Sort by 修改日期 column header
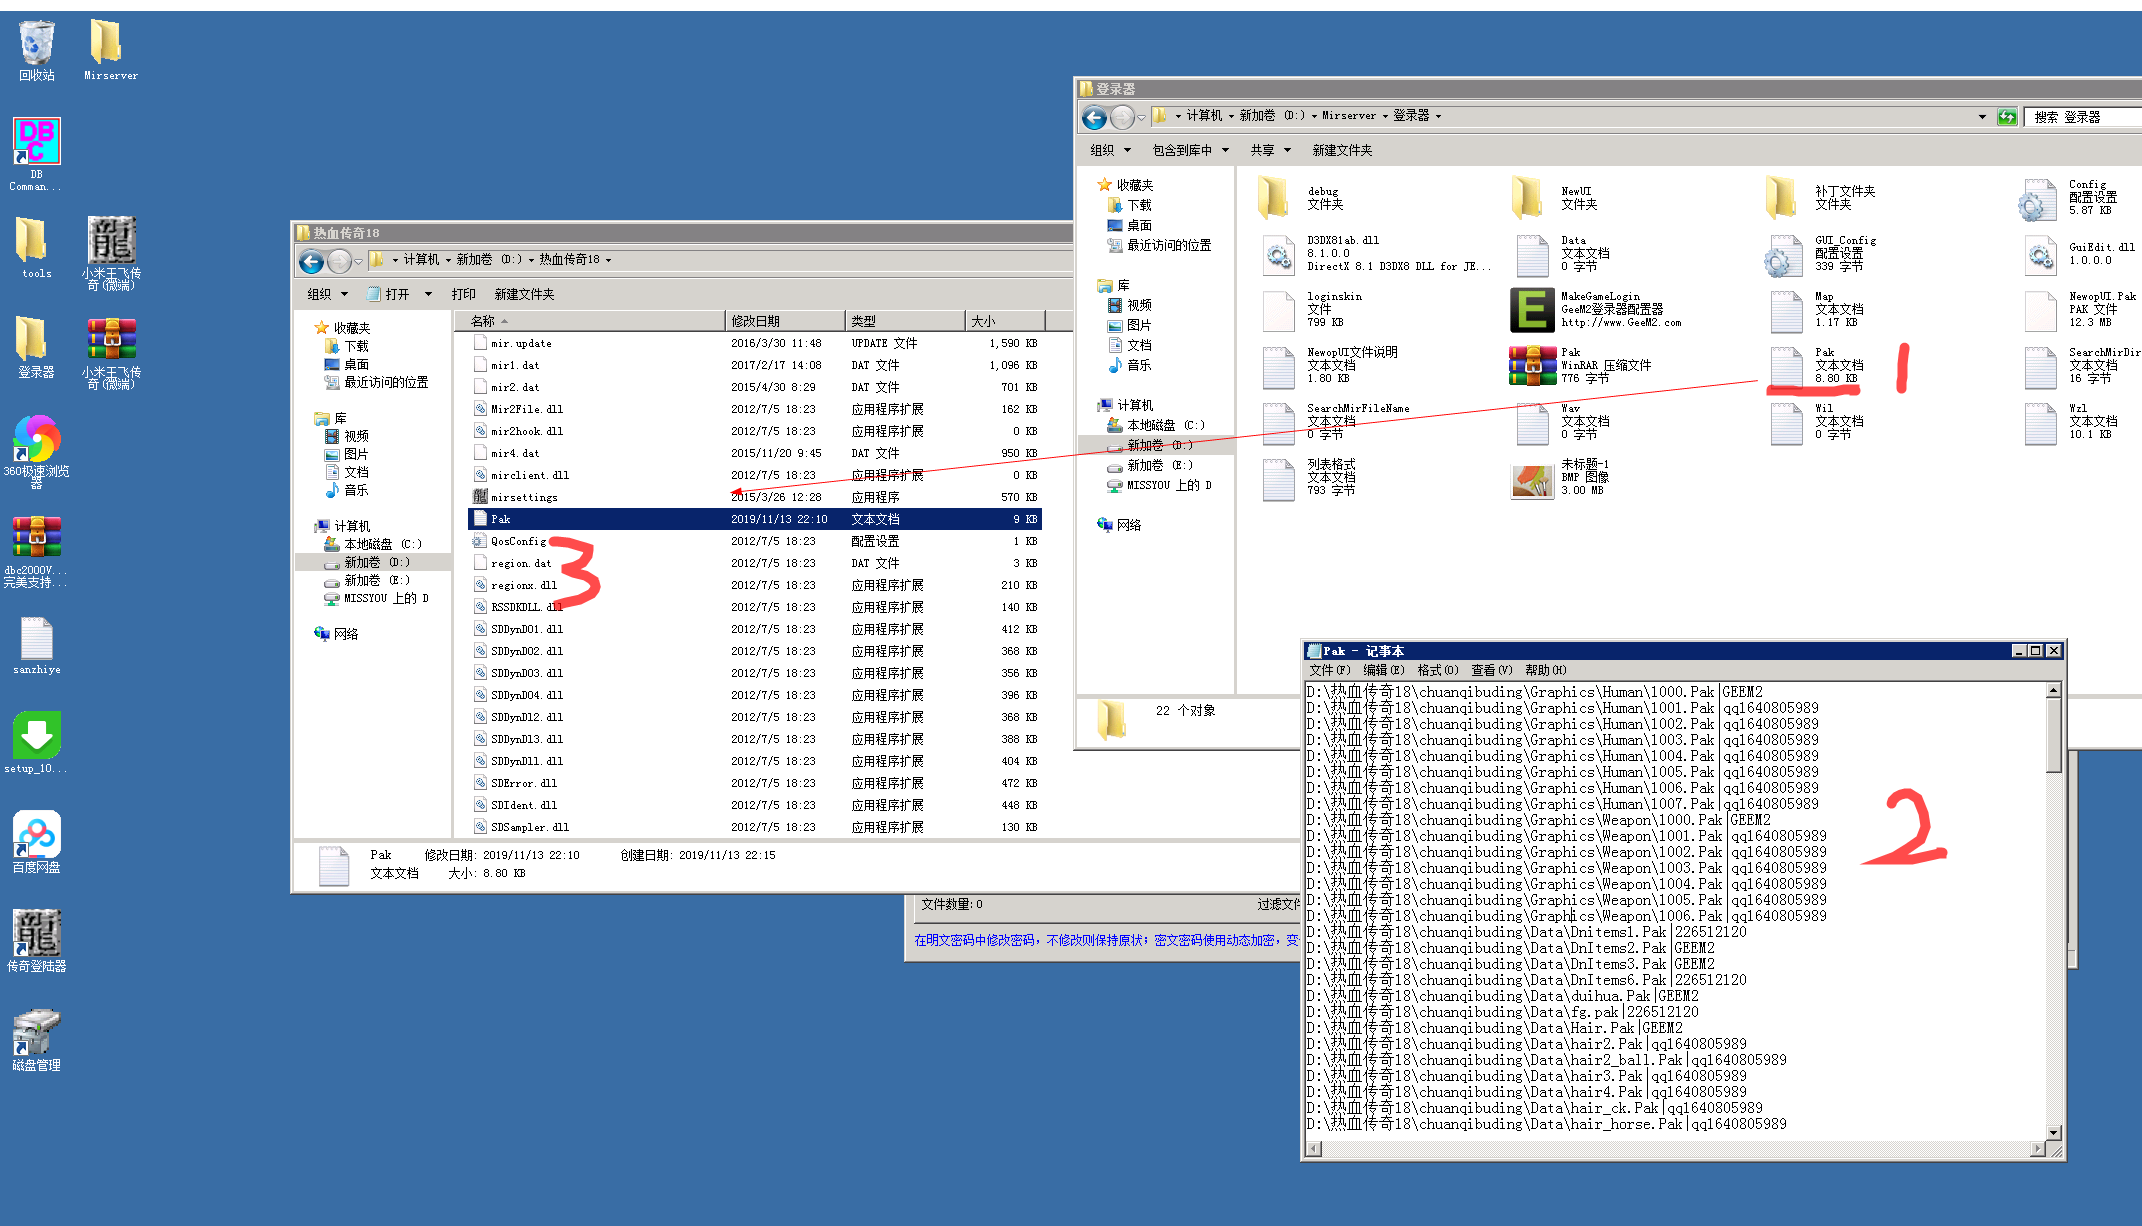This screenshot has height=1226, width=2142. tap(785, 321)
